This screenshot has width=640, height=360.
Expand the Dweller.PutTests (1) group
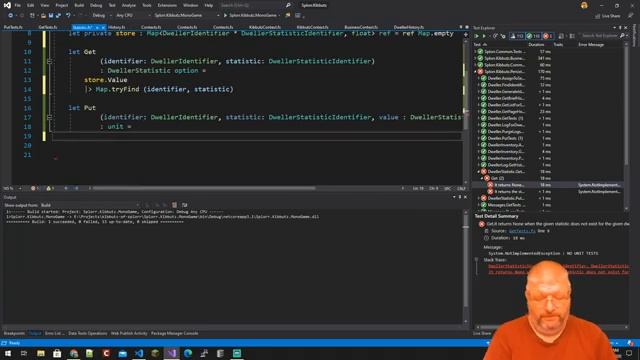478,138
